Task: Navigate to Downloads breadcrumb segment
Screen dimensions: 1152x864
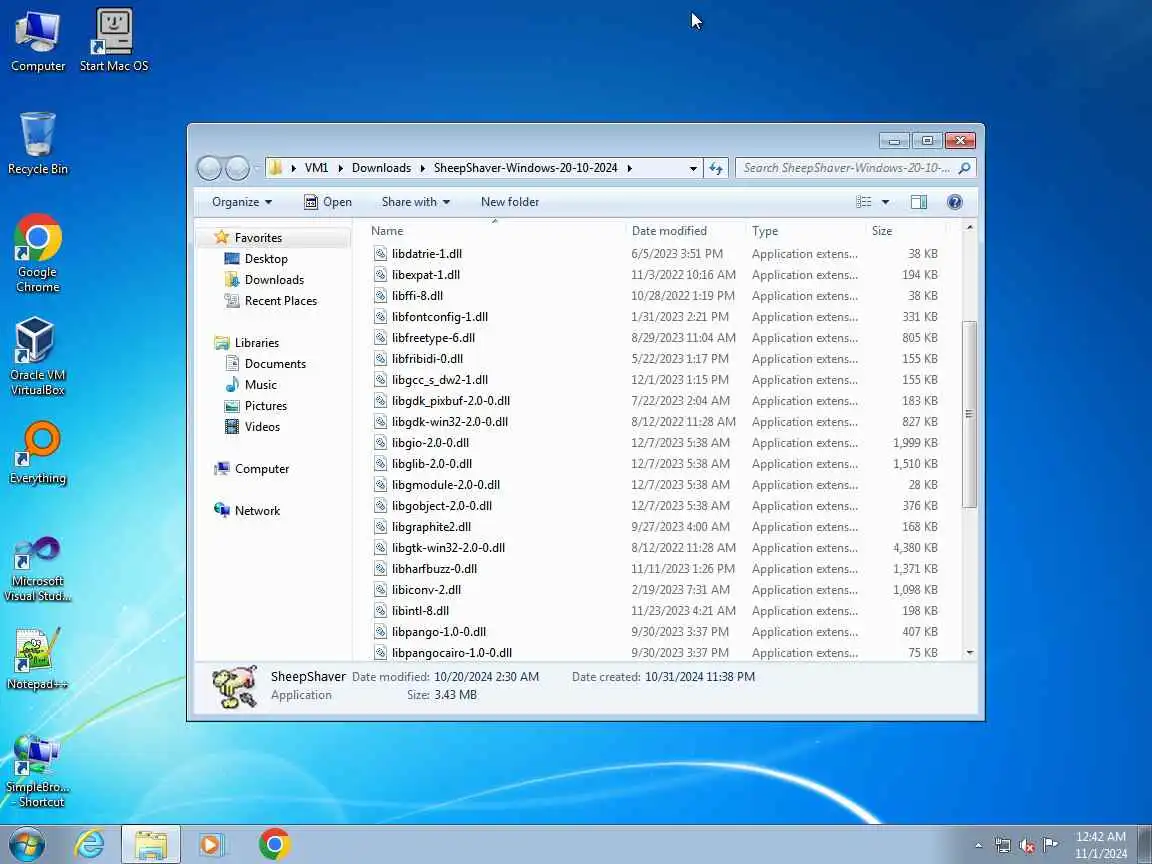Action: (x=381, y=168)
